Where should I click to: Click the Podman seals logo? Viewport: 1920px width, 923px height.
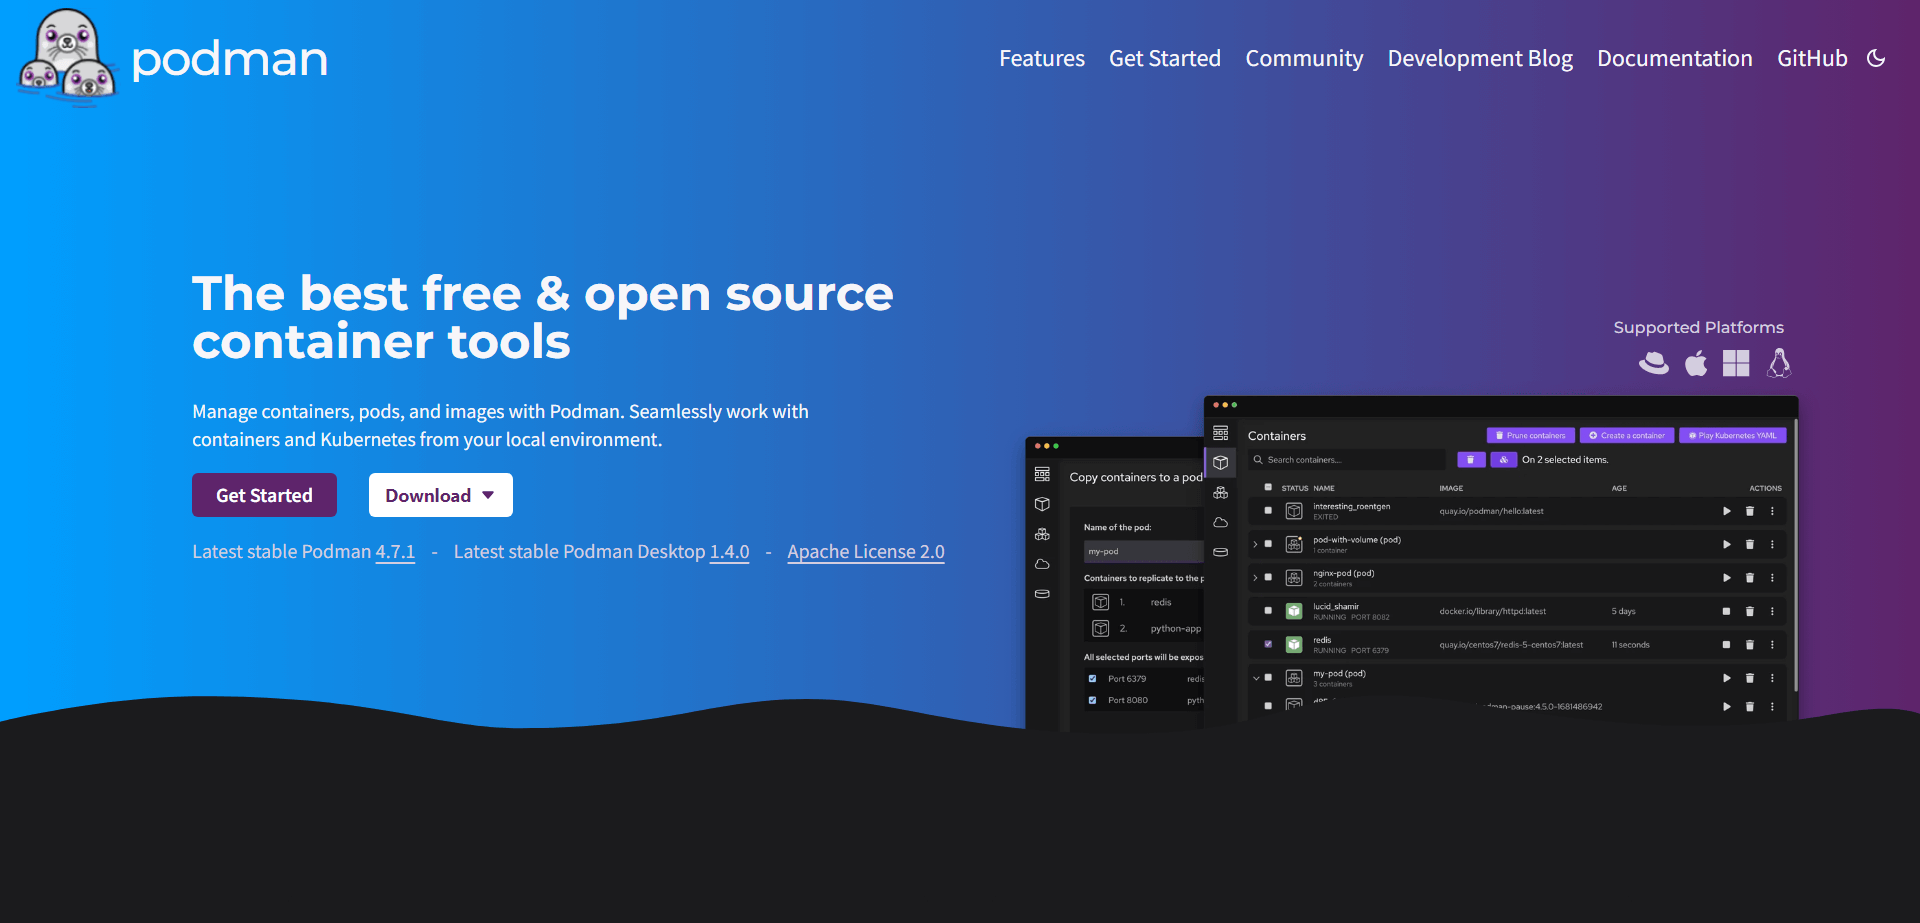[68, 56]
